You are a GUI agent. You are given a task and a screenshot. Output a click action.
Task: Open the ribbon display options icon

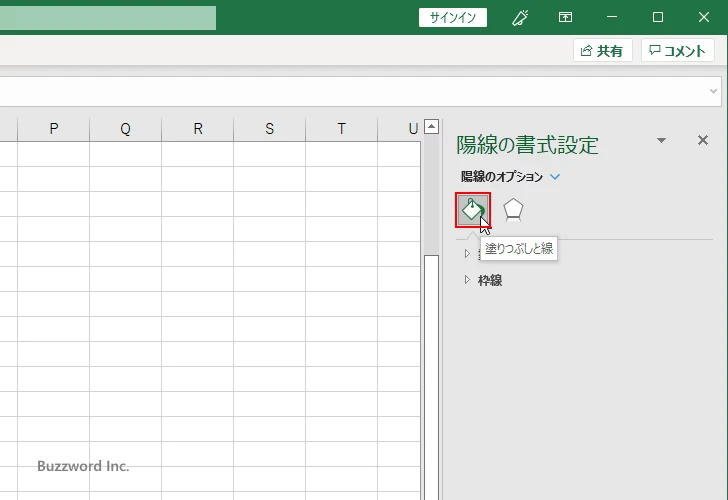point(565,18)
